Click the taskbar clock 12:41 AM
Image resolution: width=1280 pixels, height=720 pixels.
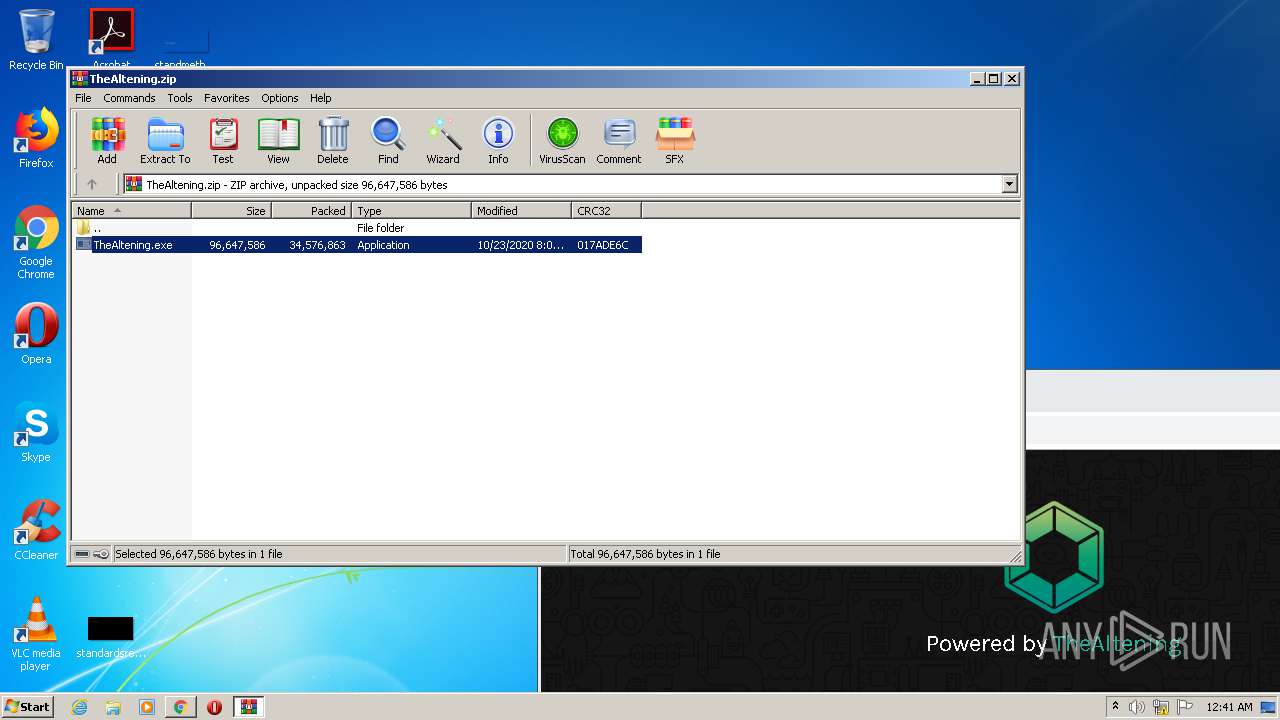click(x=1229, y=707)
